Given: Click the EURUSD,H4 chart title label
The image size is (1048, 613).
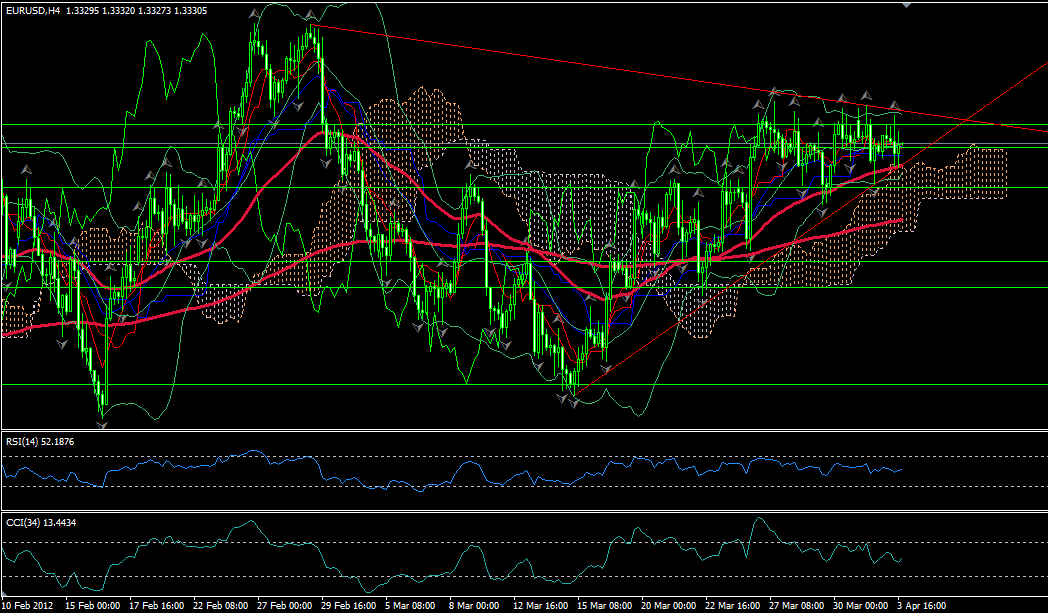Looking at the screenshot, I should [28, 10].
